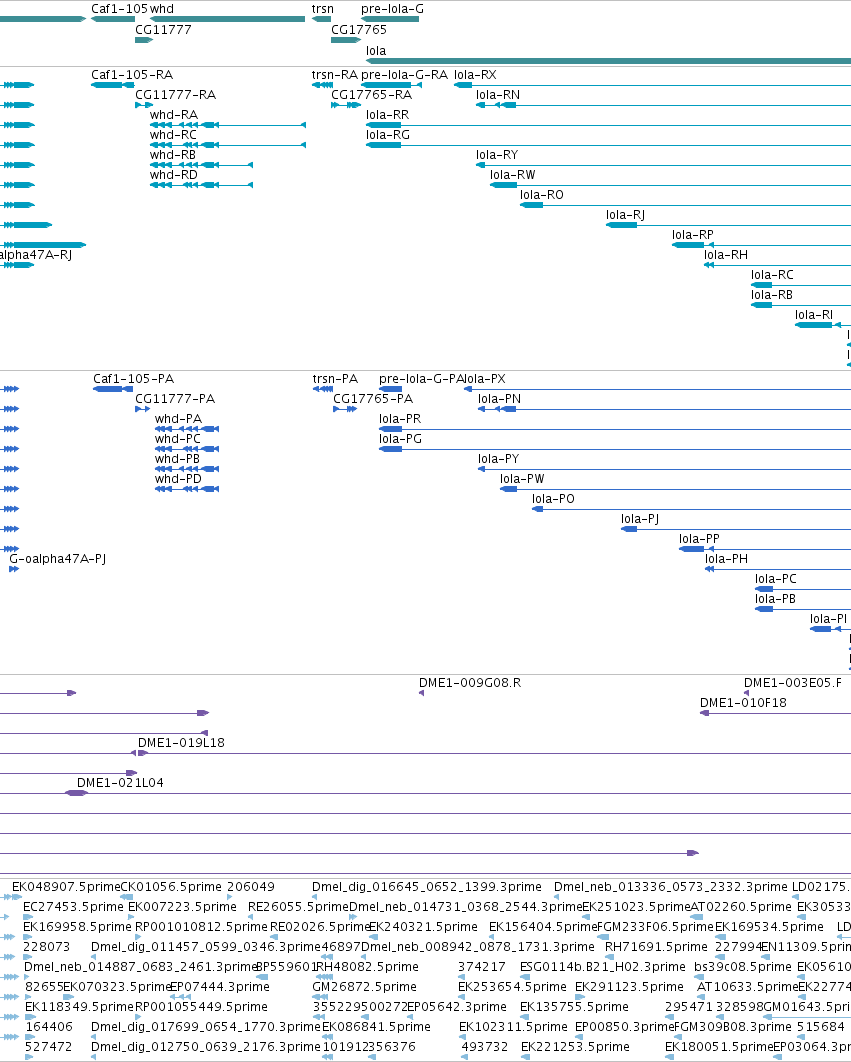Open the pre-lola-G gene feature

pos(390,19)
